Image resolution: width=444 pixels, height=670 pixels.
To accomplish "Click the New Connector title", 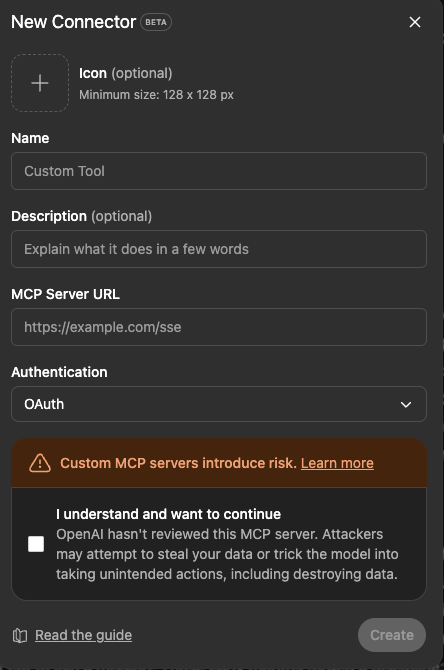I will (x=74, y=22).
